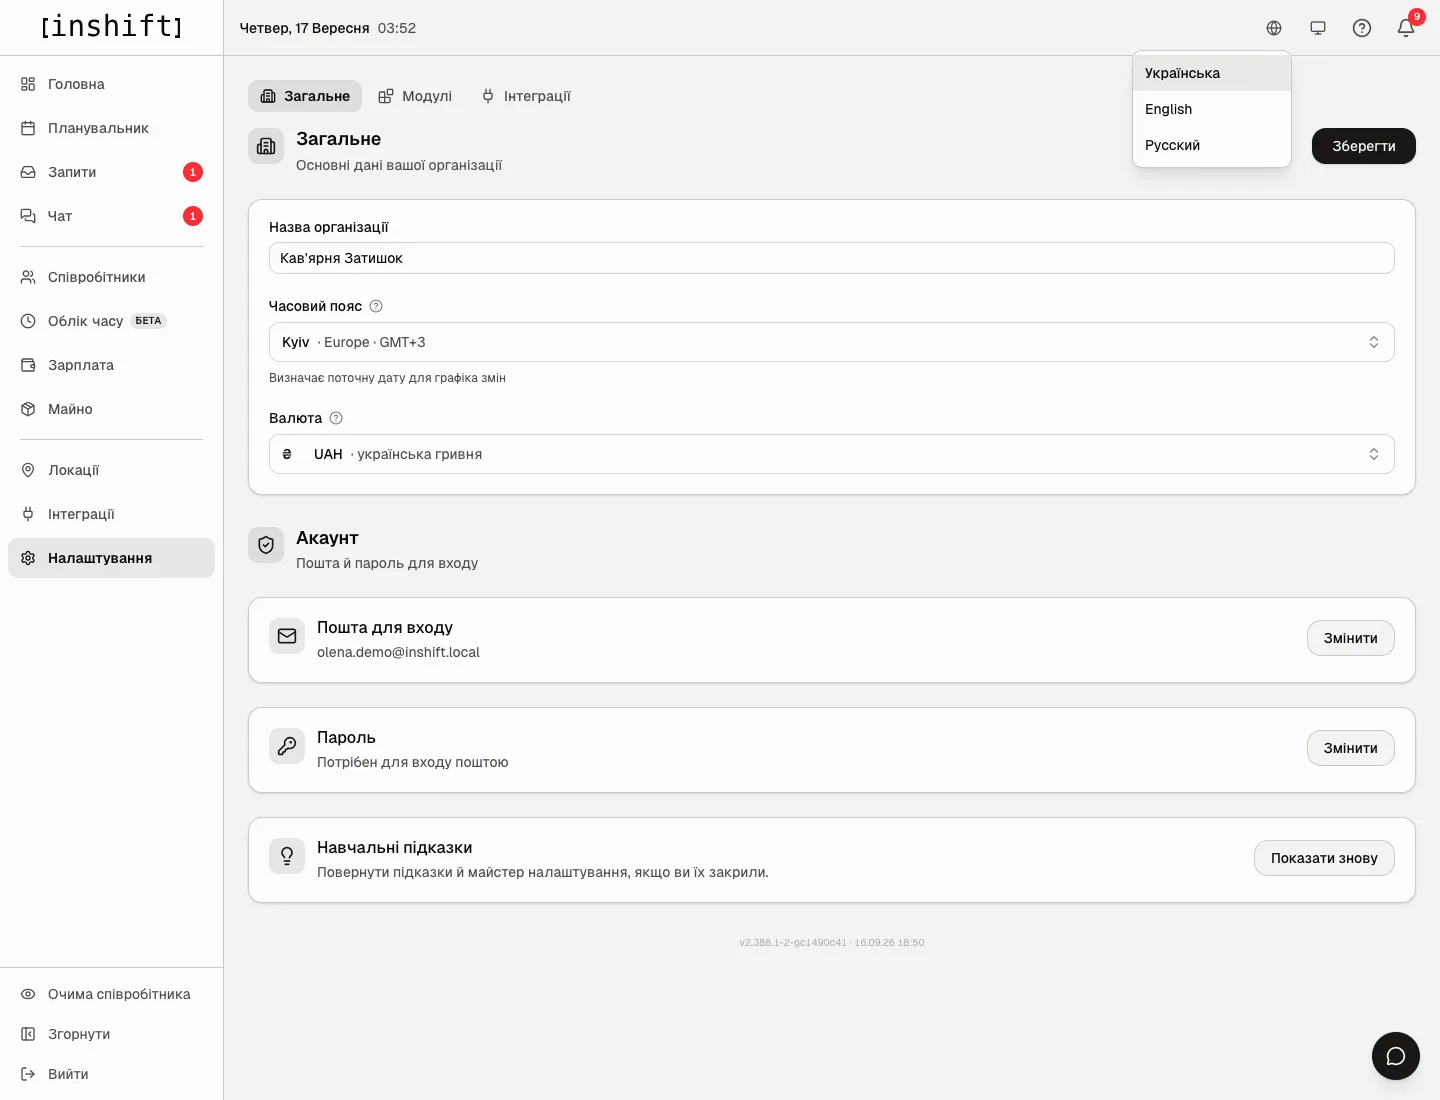
Task: Click the inshift logo
Action: point(112,26)
